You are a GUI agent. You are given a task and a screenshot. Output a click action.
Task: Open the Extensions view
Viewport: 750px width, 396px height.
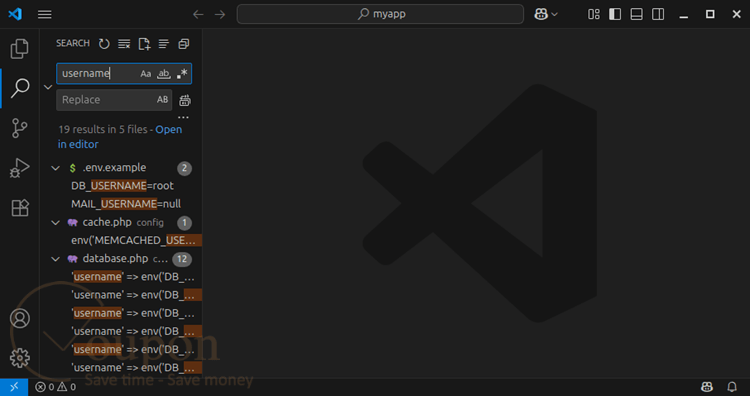pos(20,208)
